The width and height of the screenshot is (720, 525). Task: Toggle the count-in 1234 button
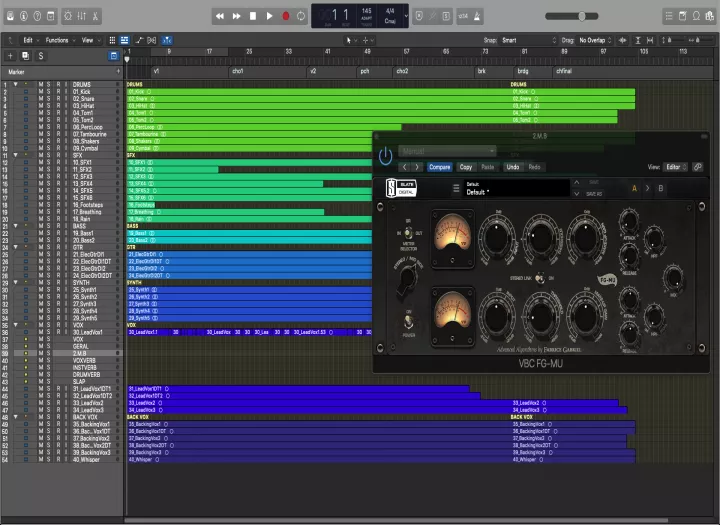point(463,16)
